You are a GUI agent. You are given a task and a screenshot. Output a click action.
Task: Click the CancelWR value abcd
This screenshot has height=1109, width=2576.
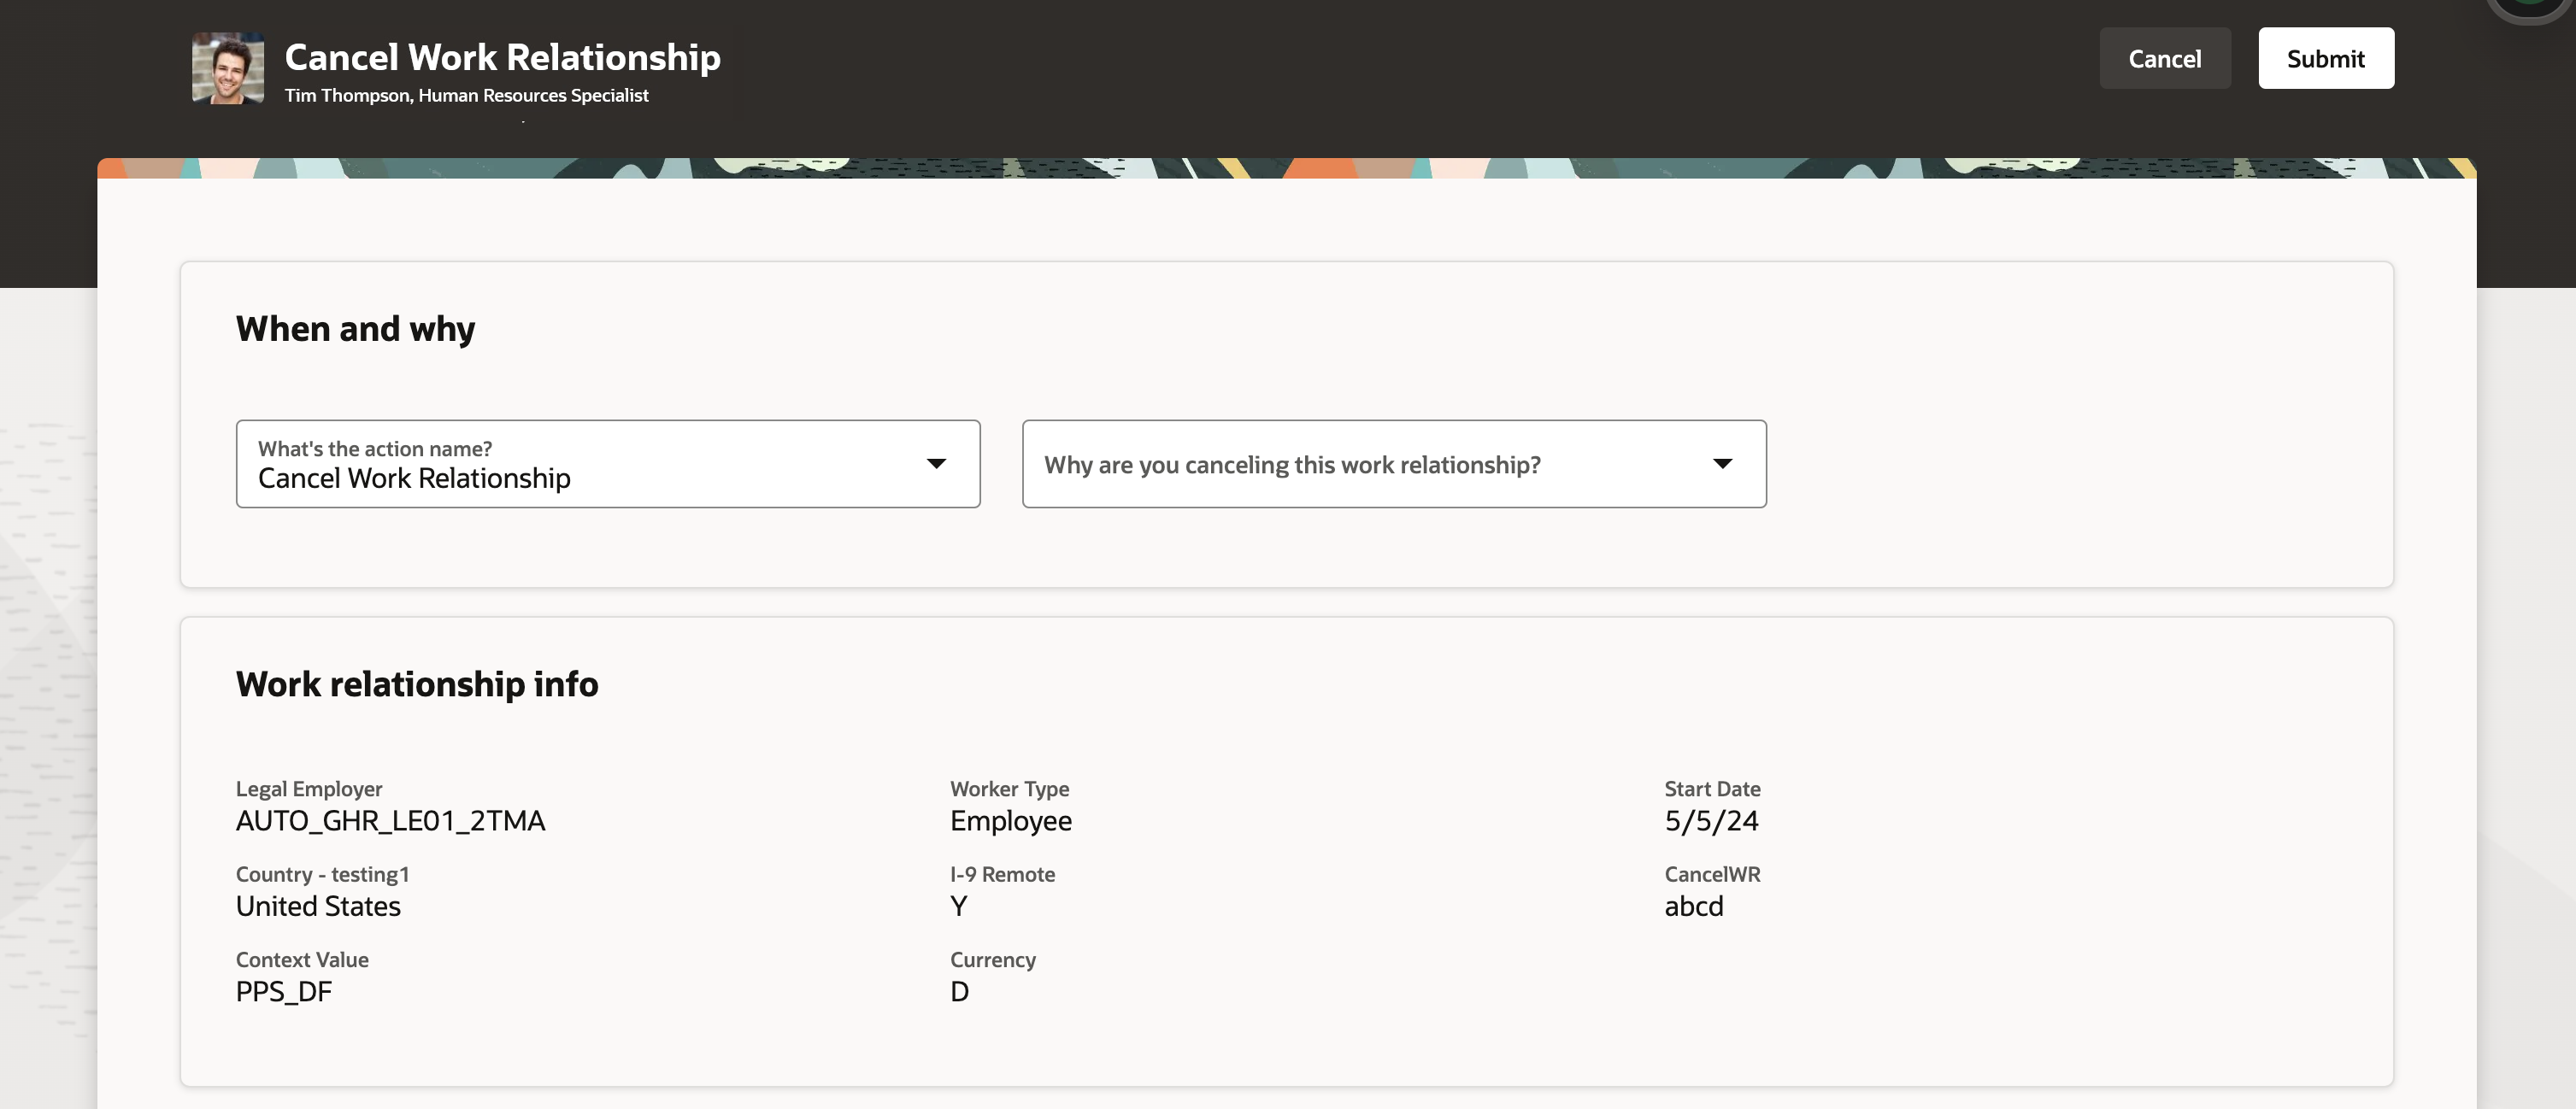tap(1693, 906)
